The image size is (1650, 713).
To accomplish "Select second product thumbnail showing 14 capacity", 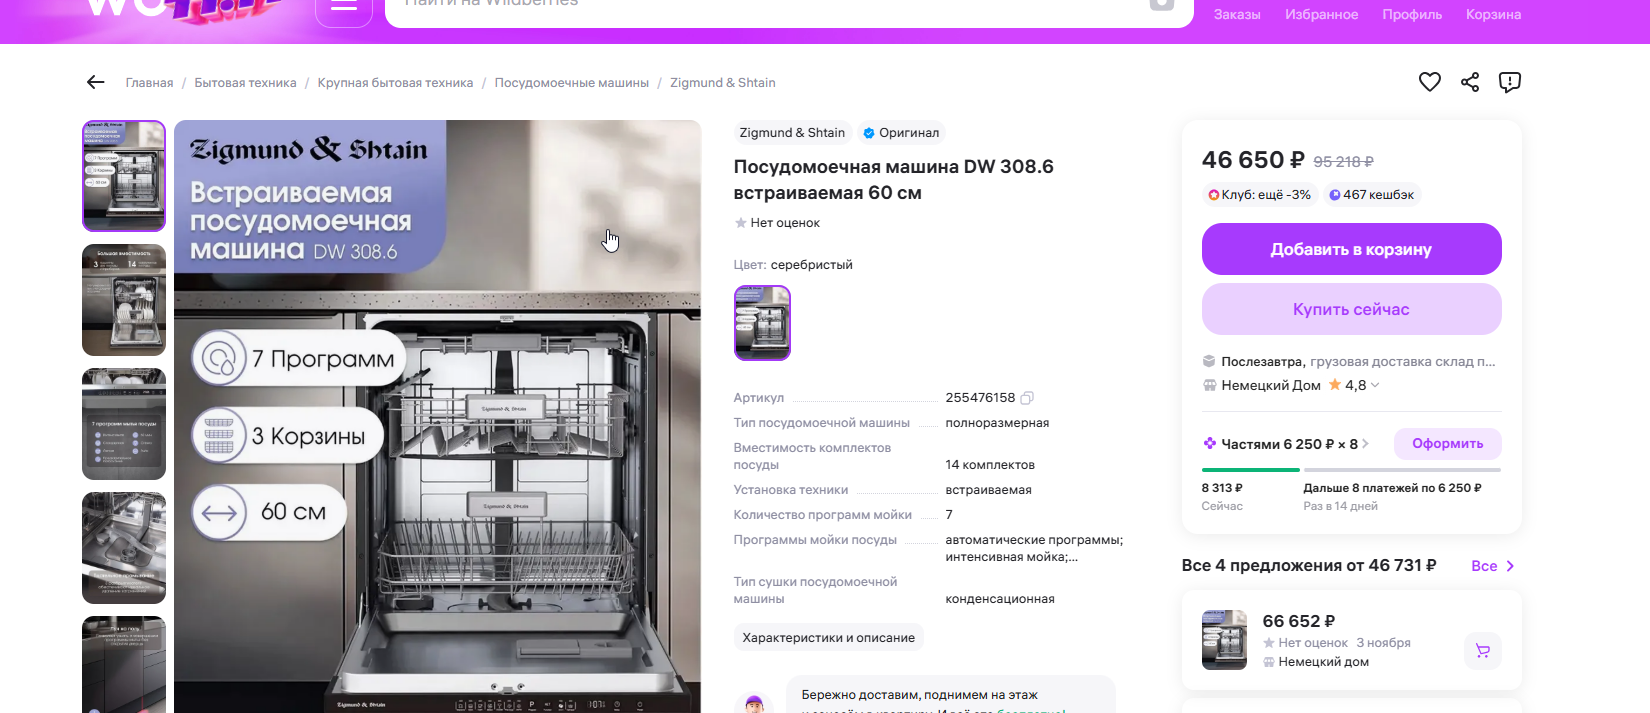I will pyautogui.click(x=124, y=300).
